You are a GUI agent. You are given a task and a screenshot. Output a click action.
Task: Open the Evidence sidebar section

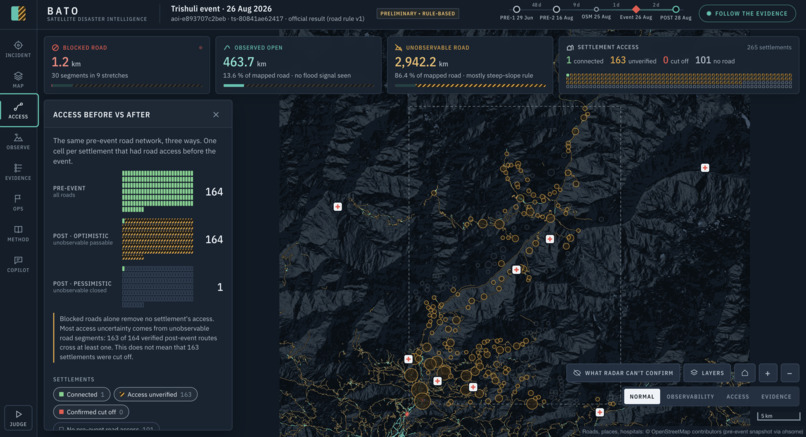pyautogui.click(x=18, y=172)
